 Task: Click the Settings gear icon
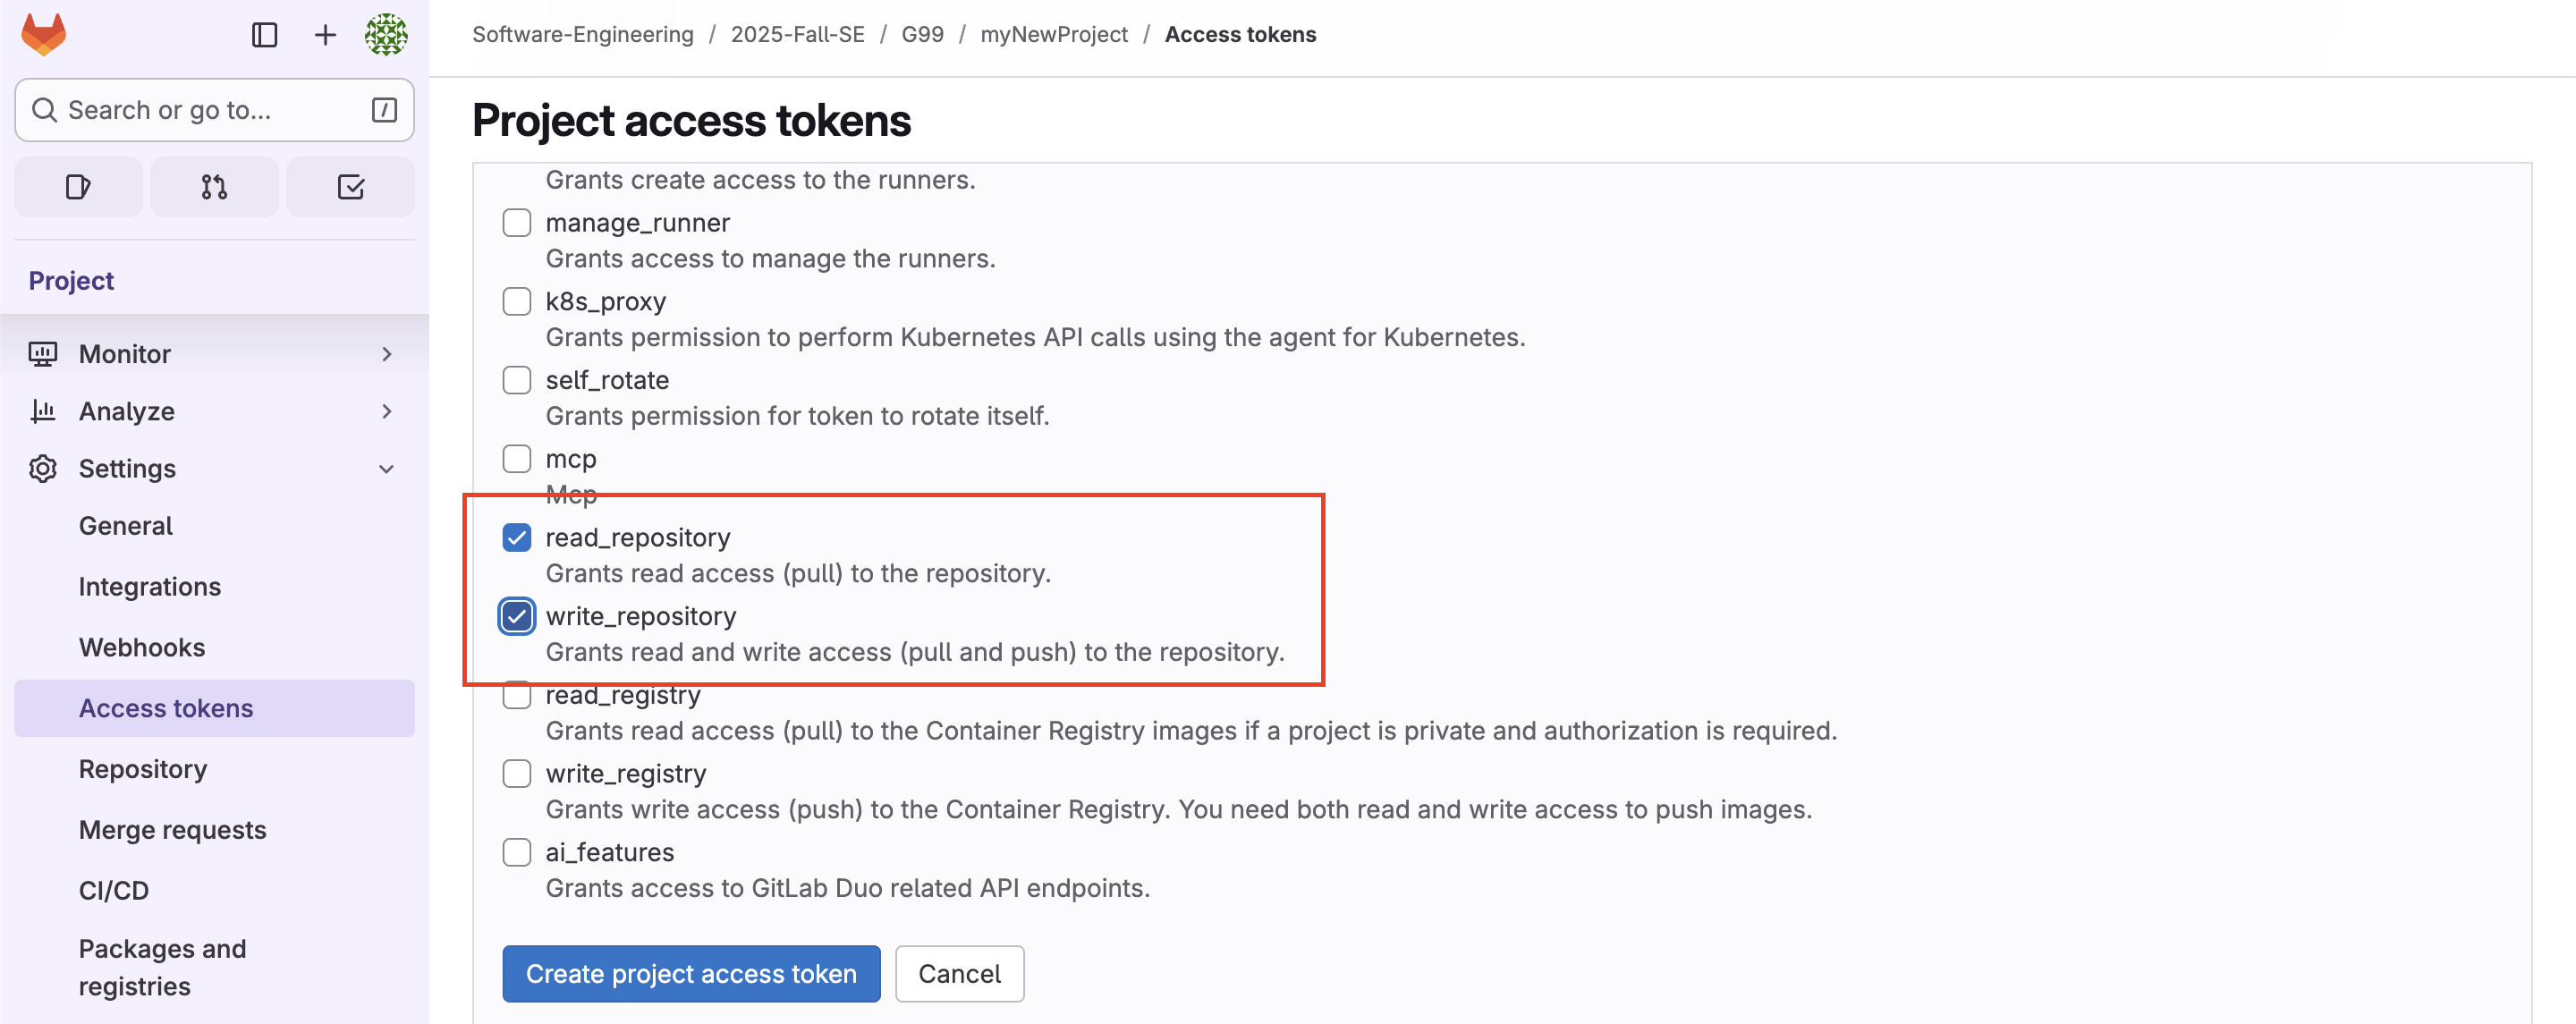(43, 468)
